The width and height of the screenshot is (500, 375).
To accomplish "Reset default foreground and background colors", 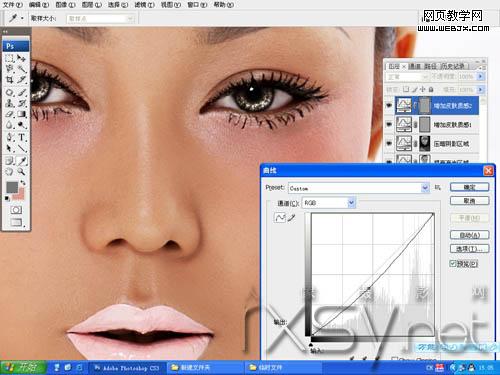I will (x=7, y=199).
